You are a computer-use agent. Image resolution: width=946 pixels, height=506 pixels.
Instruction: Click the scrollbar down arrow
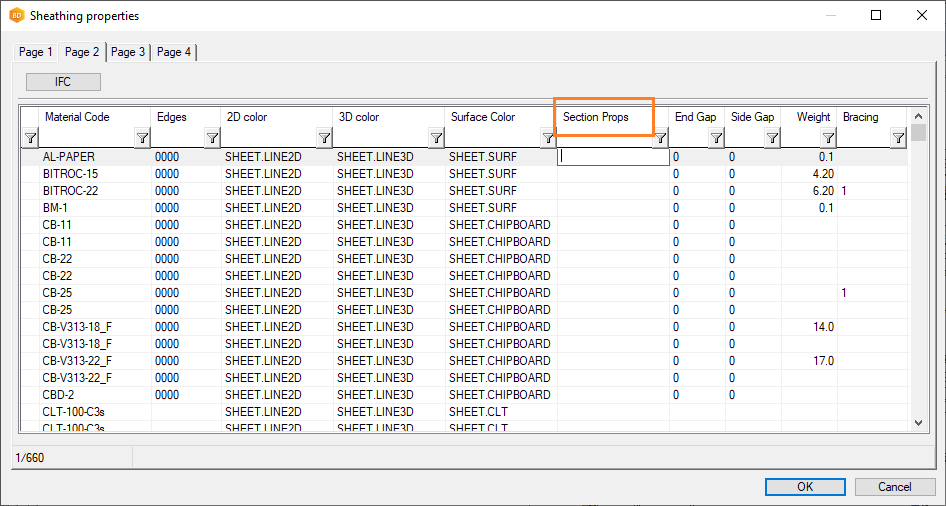[919, 423]
